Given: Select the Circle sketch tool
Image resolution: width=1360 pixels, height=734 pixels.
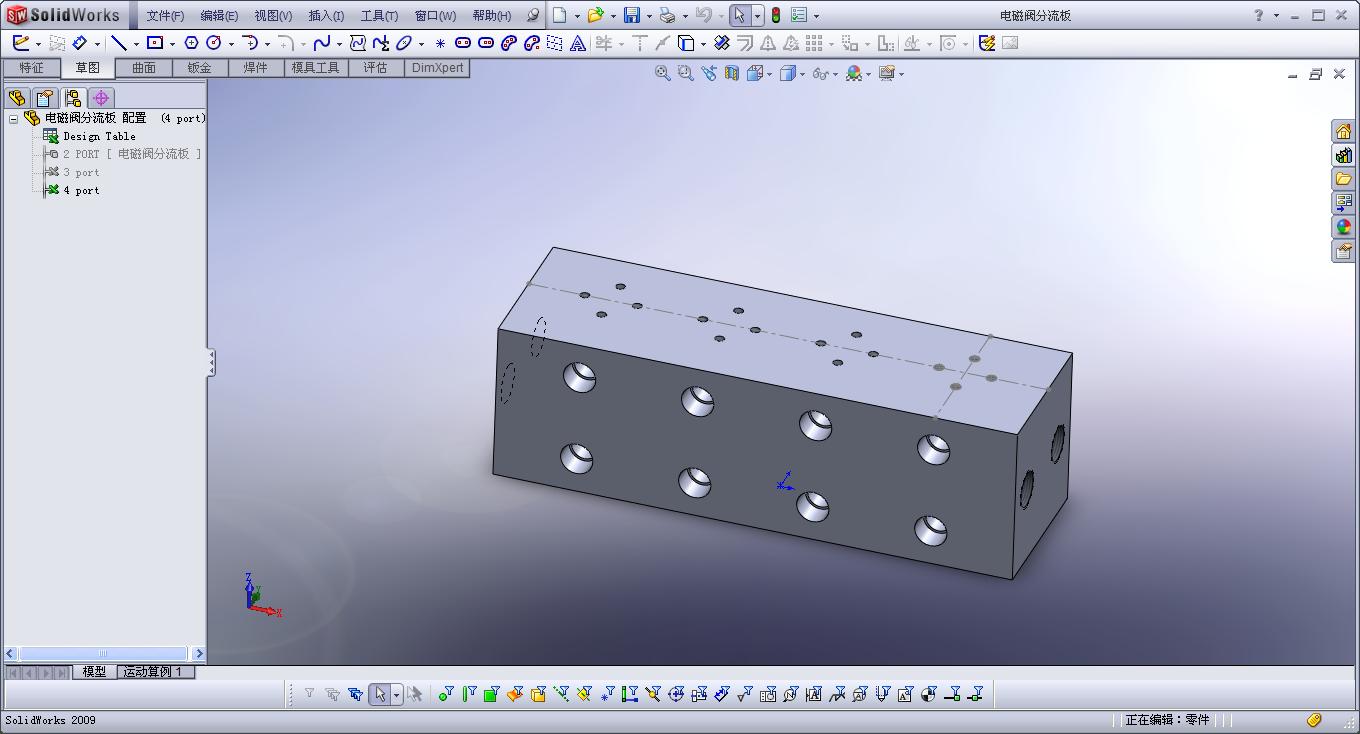Looking at the screenshot, I should (x=214, y=43).
